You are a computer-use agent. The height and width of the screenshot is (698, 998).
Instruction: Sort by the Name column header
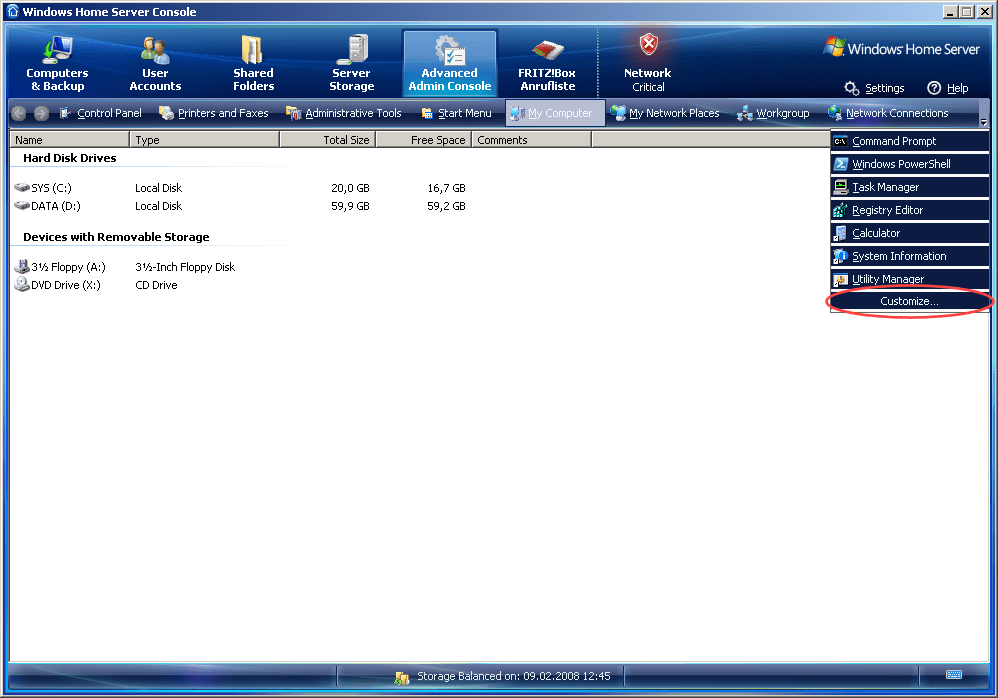tap(69, 140)
